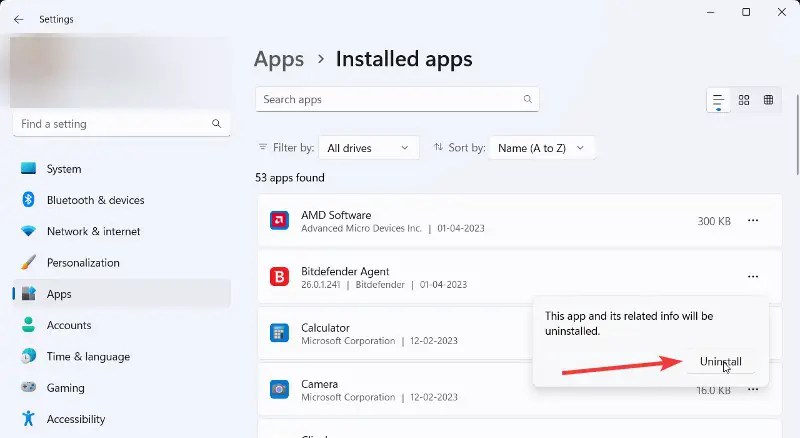Click the Accessibility figure icon
Viewport: 800px width, 438px height.
29,419
